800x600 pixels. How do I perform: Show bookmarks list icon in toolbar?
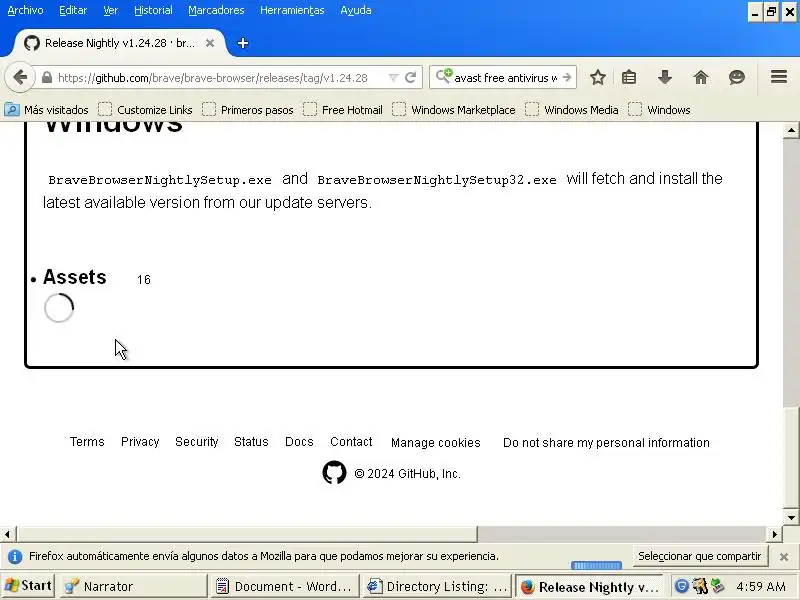click(x=629, y=78)
